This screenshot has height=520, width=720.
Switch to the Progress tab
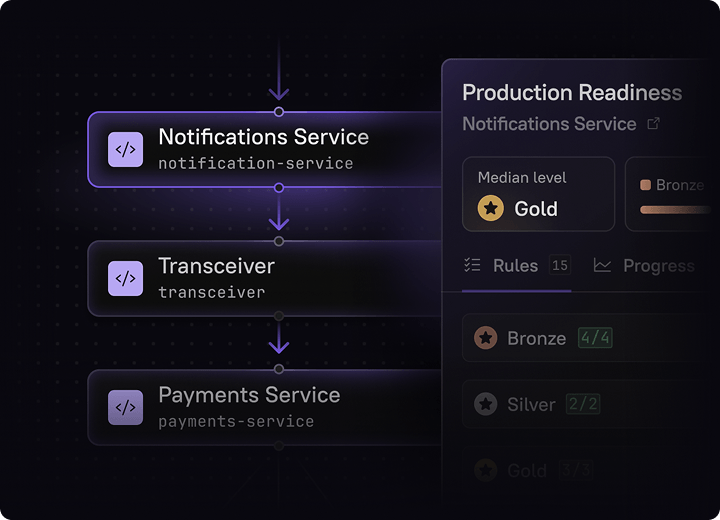[x=644, y=266]
